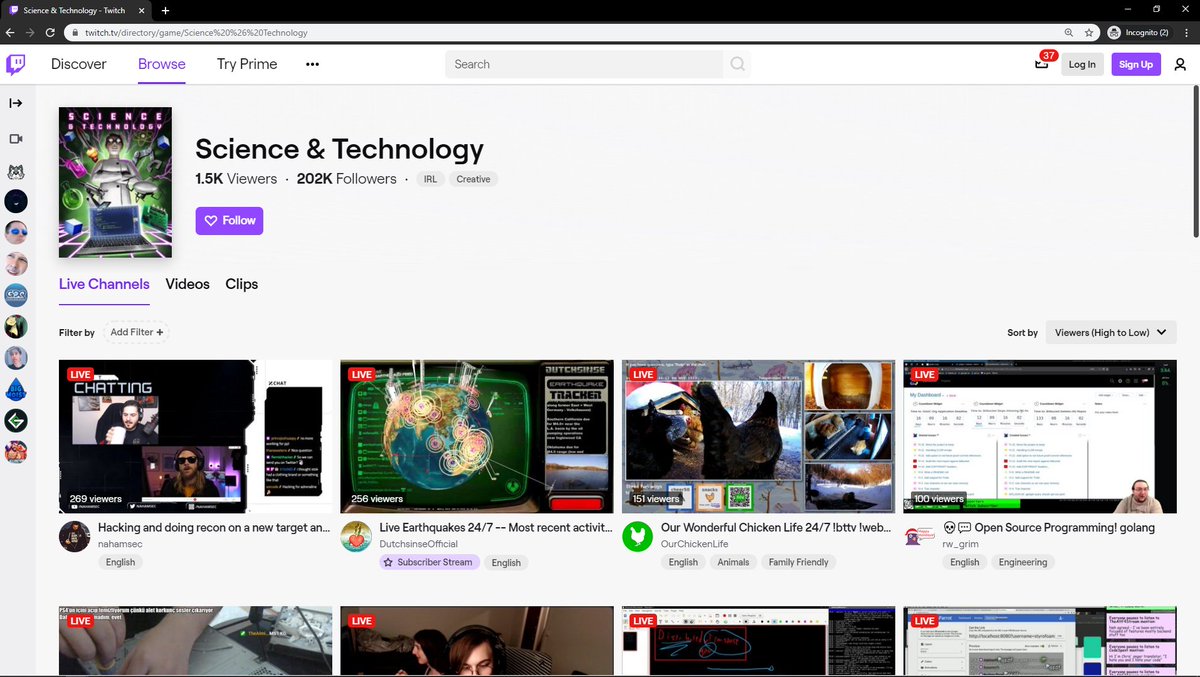This screenshot has height=677, width=1200.
Task: Open the three-dots more menu
Action: point(312,64)
